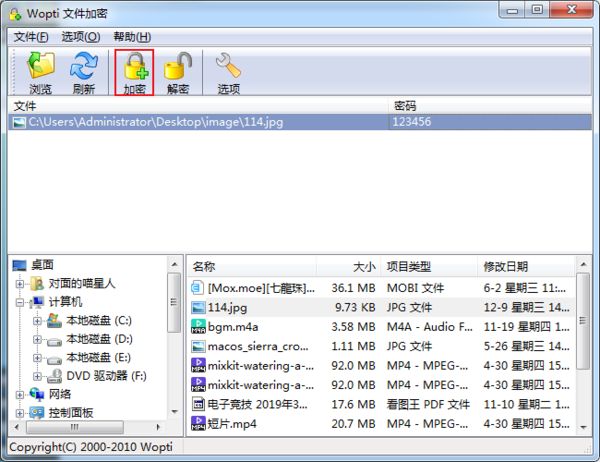
Task: Click the 浏览 browse toolbar icon
Action: 41,68
